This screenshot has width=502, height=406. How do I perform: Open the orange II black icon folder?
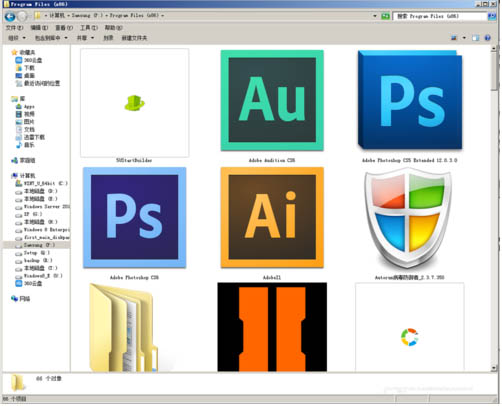pyautogui.click(x=272, y=327)
